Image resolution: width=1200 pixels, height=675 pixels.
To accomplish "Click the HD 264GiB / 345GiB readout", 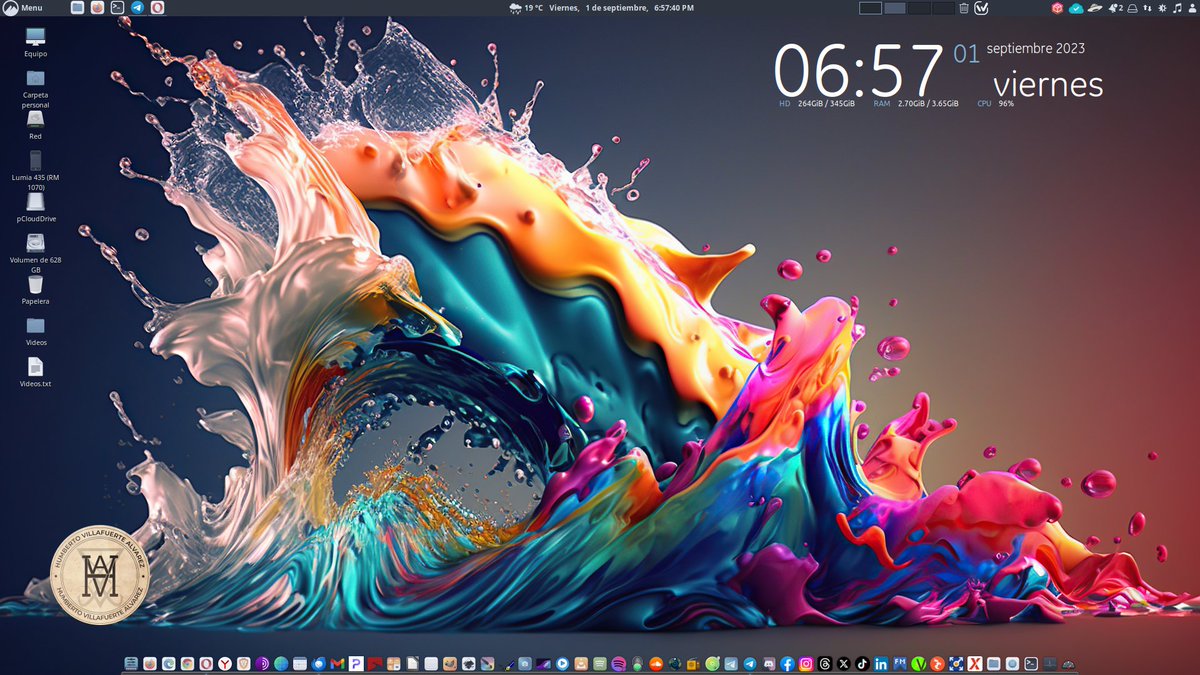I will [x=817, y=103].
